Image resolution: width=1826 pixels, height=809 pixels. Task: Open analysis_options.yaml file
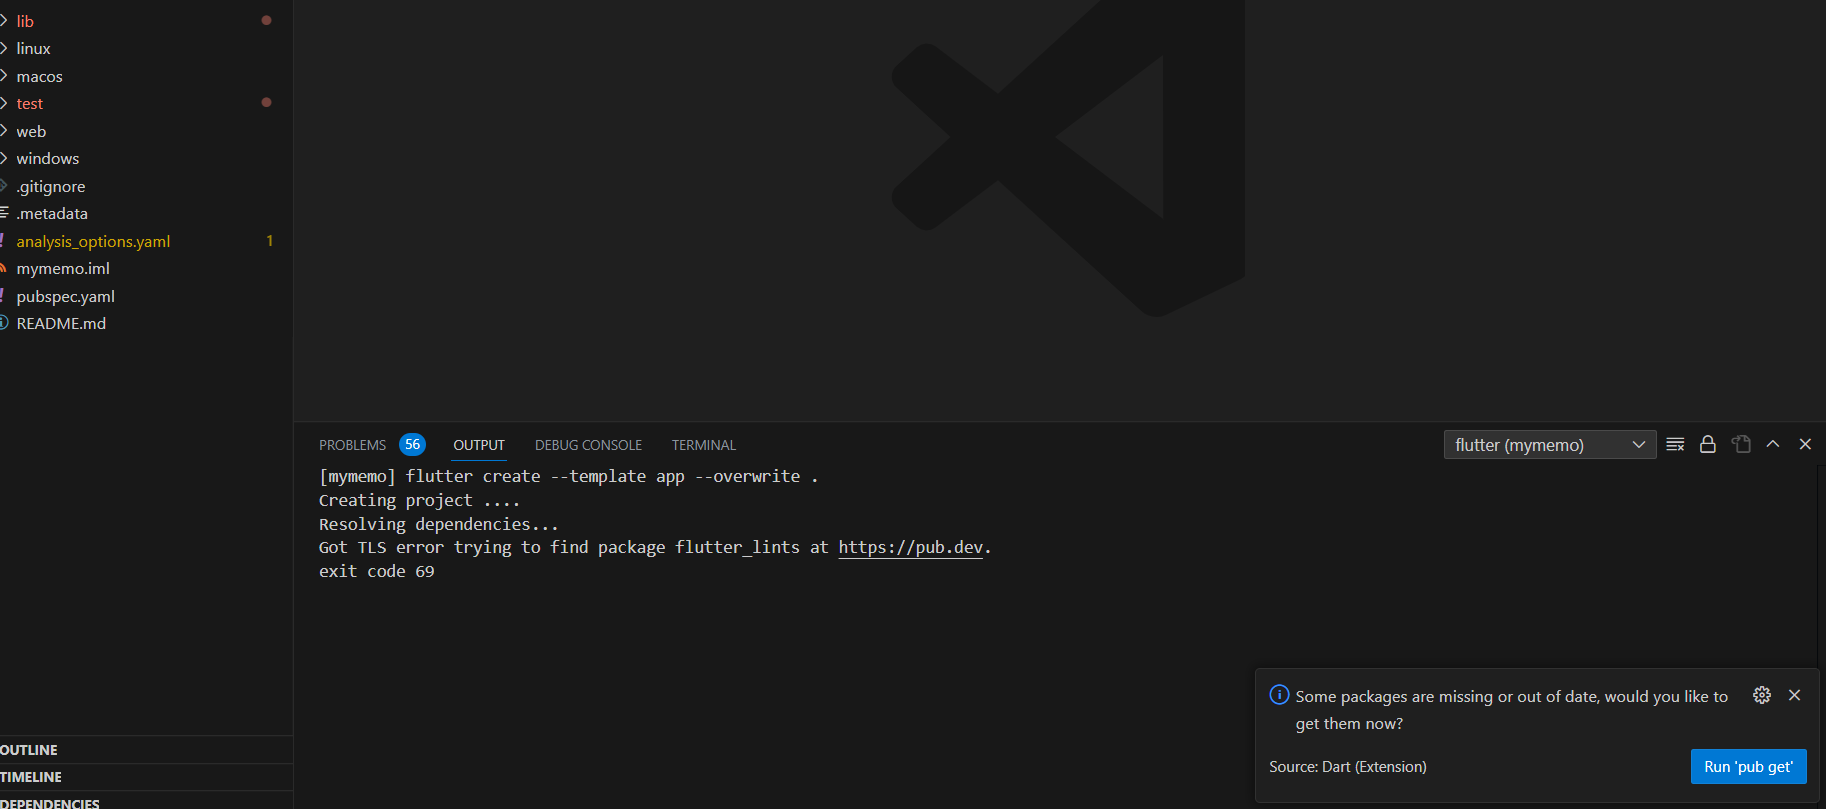146,241
